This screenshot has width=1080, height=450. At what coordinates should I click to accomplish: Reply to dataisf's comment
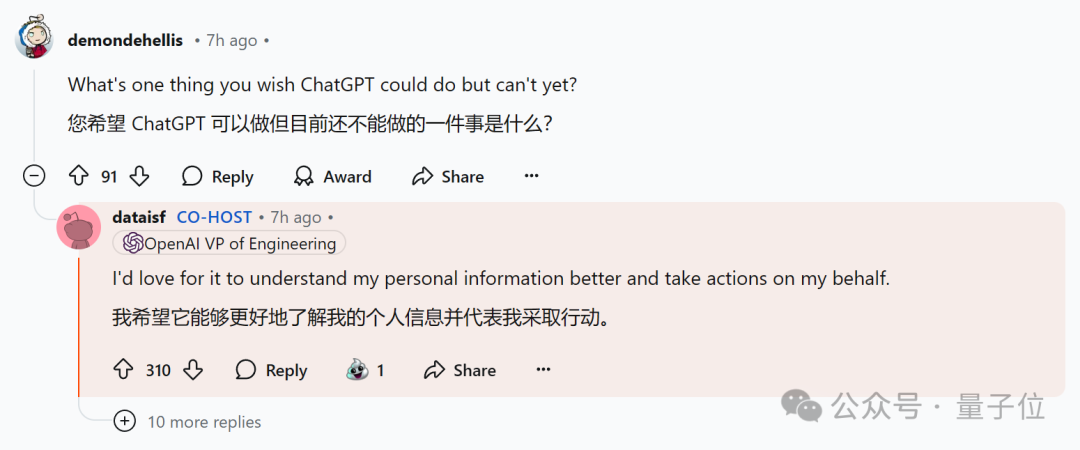pyautogui.click(x=271, y=370)
